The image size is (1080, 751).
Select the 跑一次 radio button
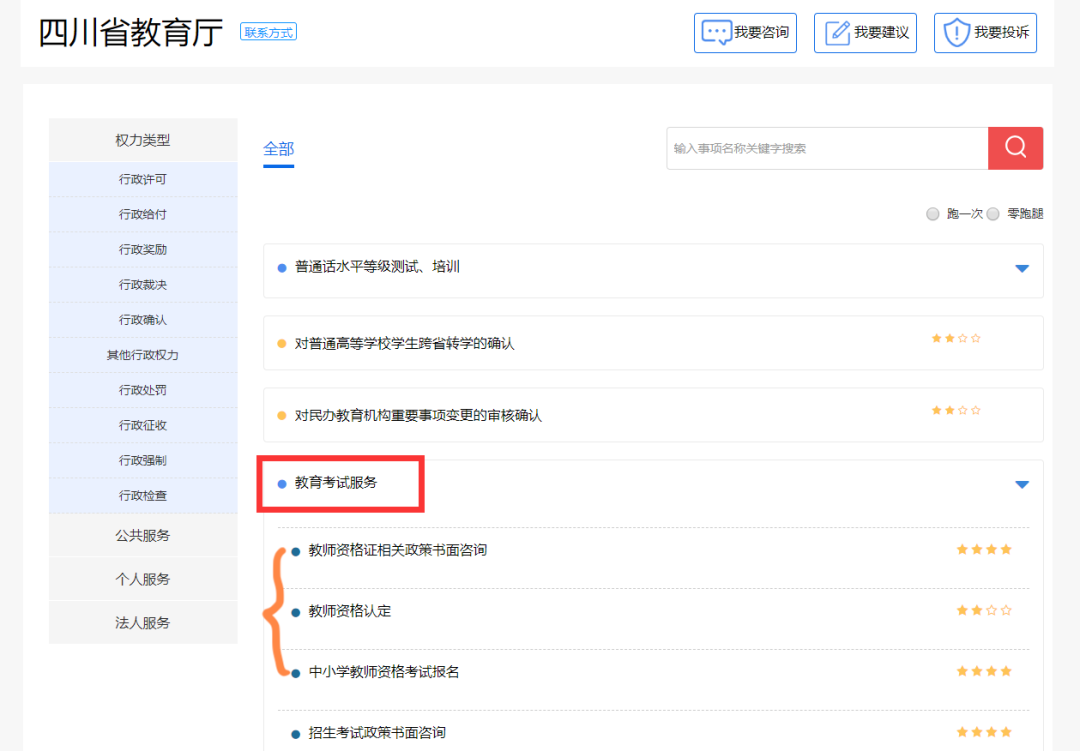(x=933, y=214)
